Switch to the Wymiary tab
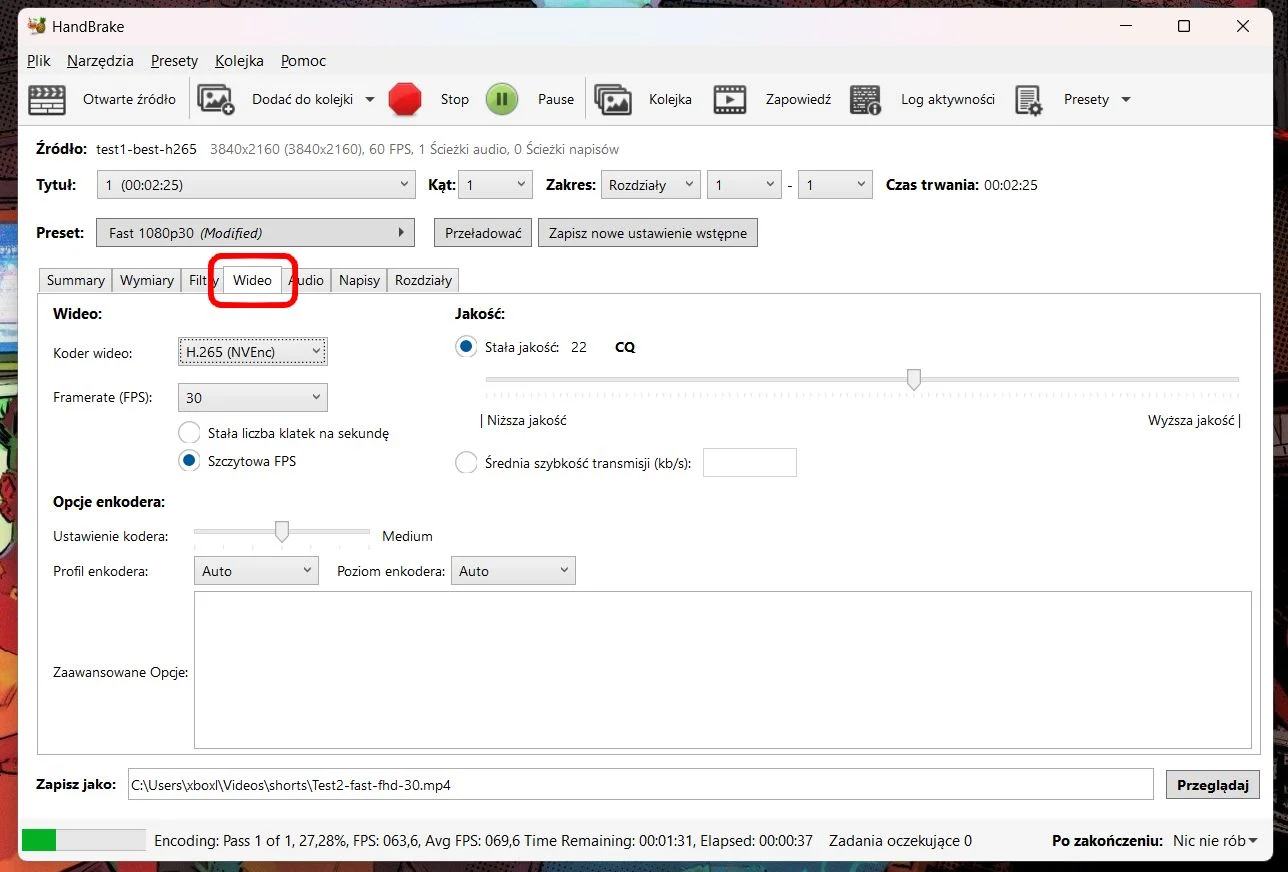The height and width of the screenshot is (872, 1288). coord(147,280)
